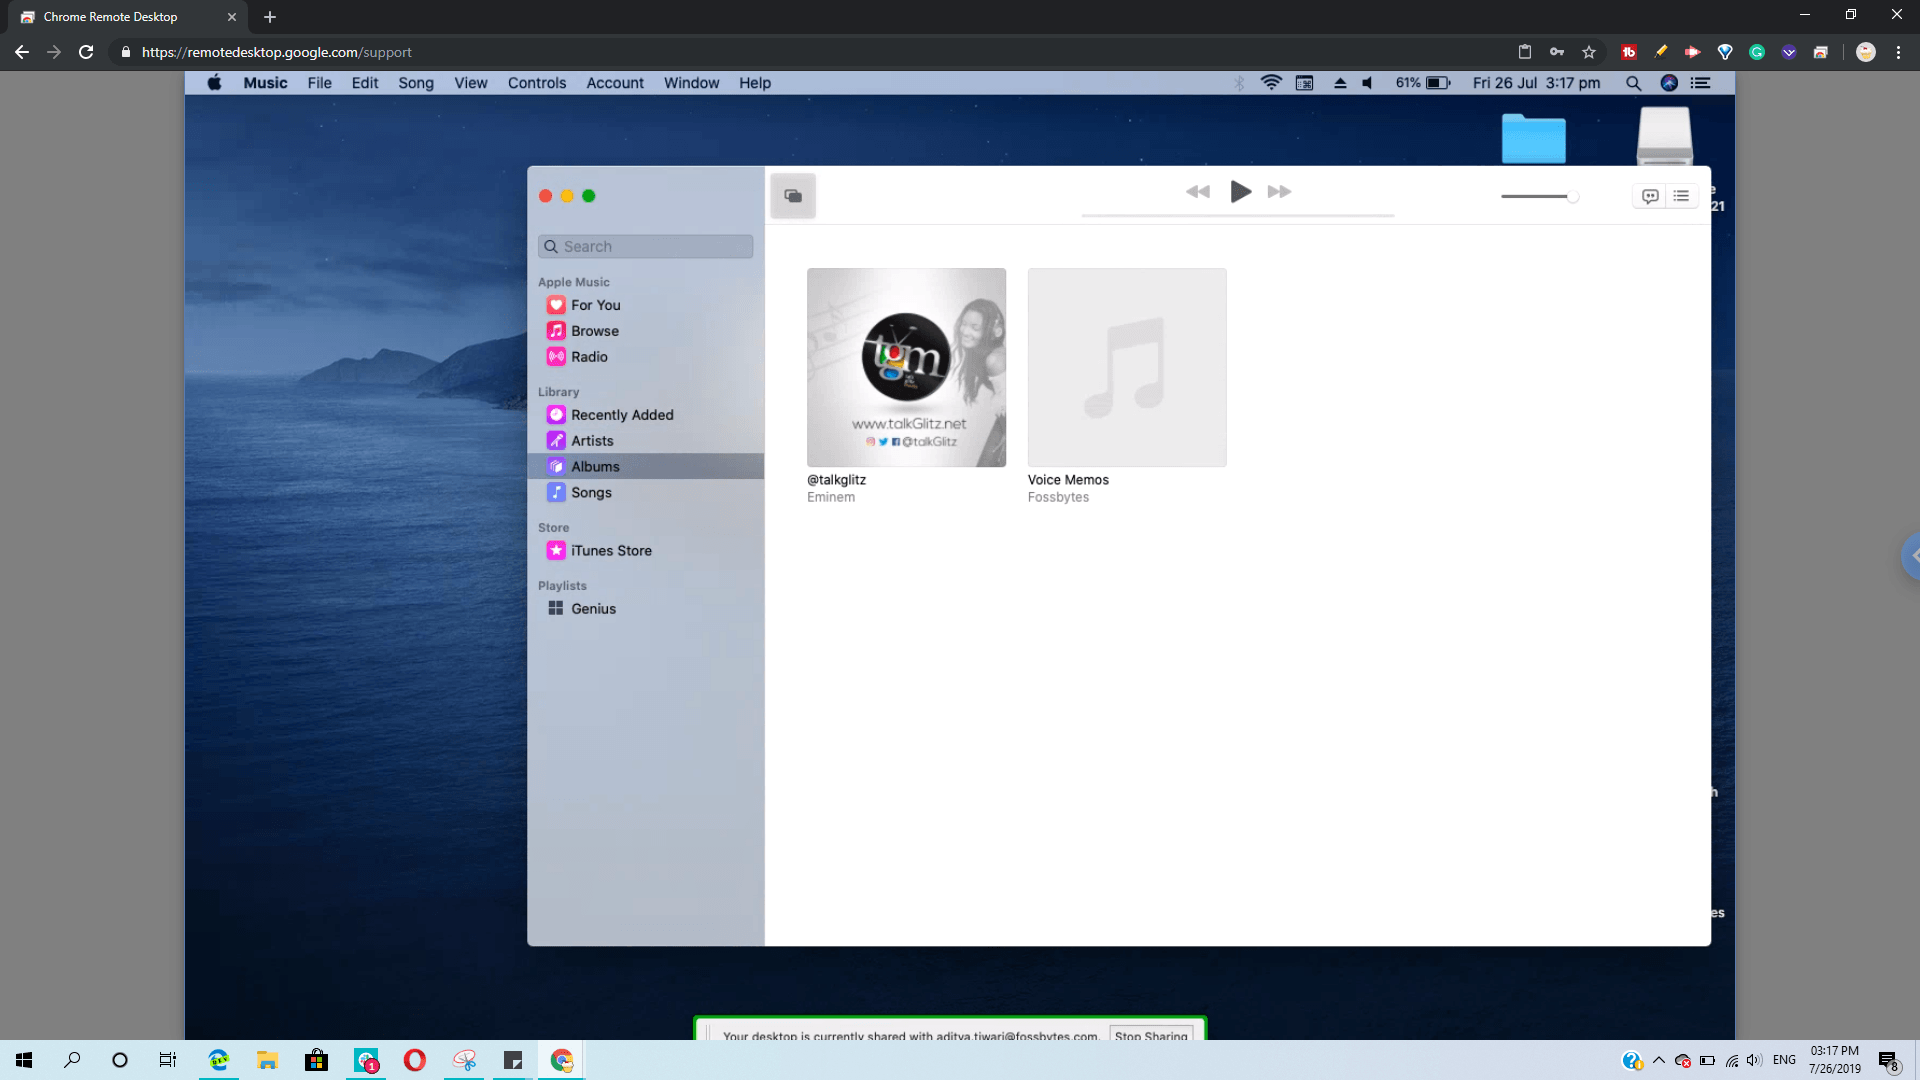Select the Songs section in Library

591,492
